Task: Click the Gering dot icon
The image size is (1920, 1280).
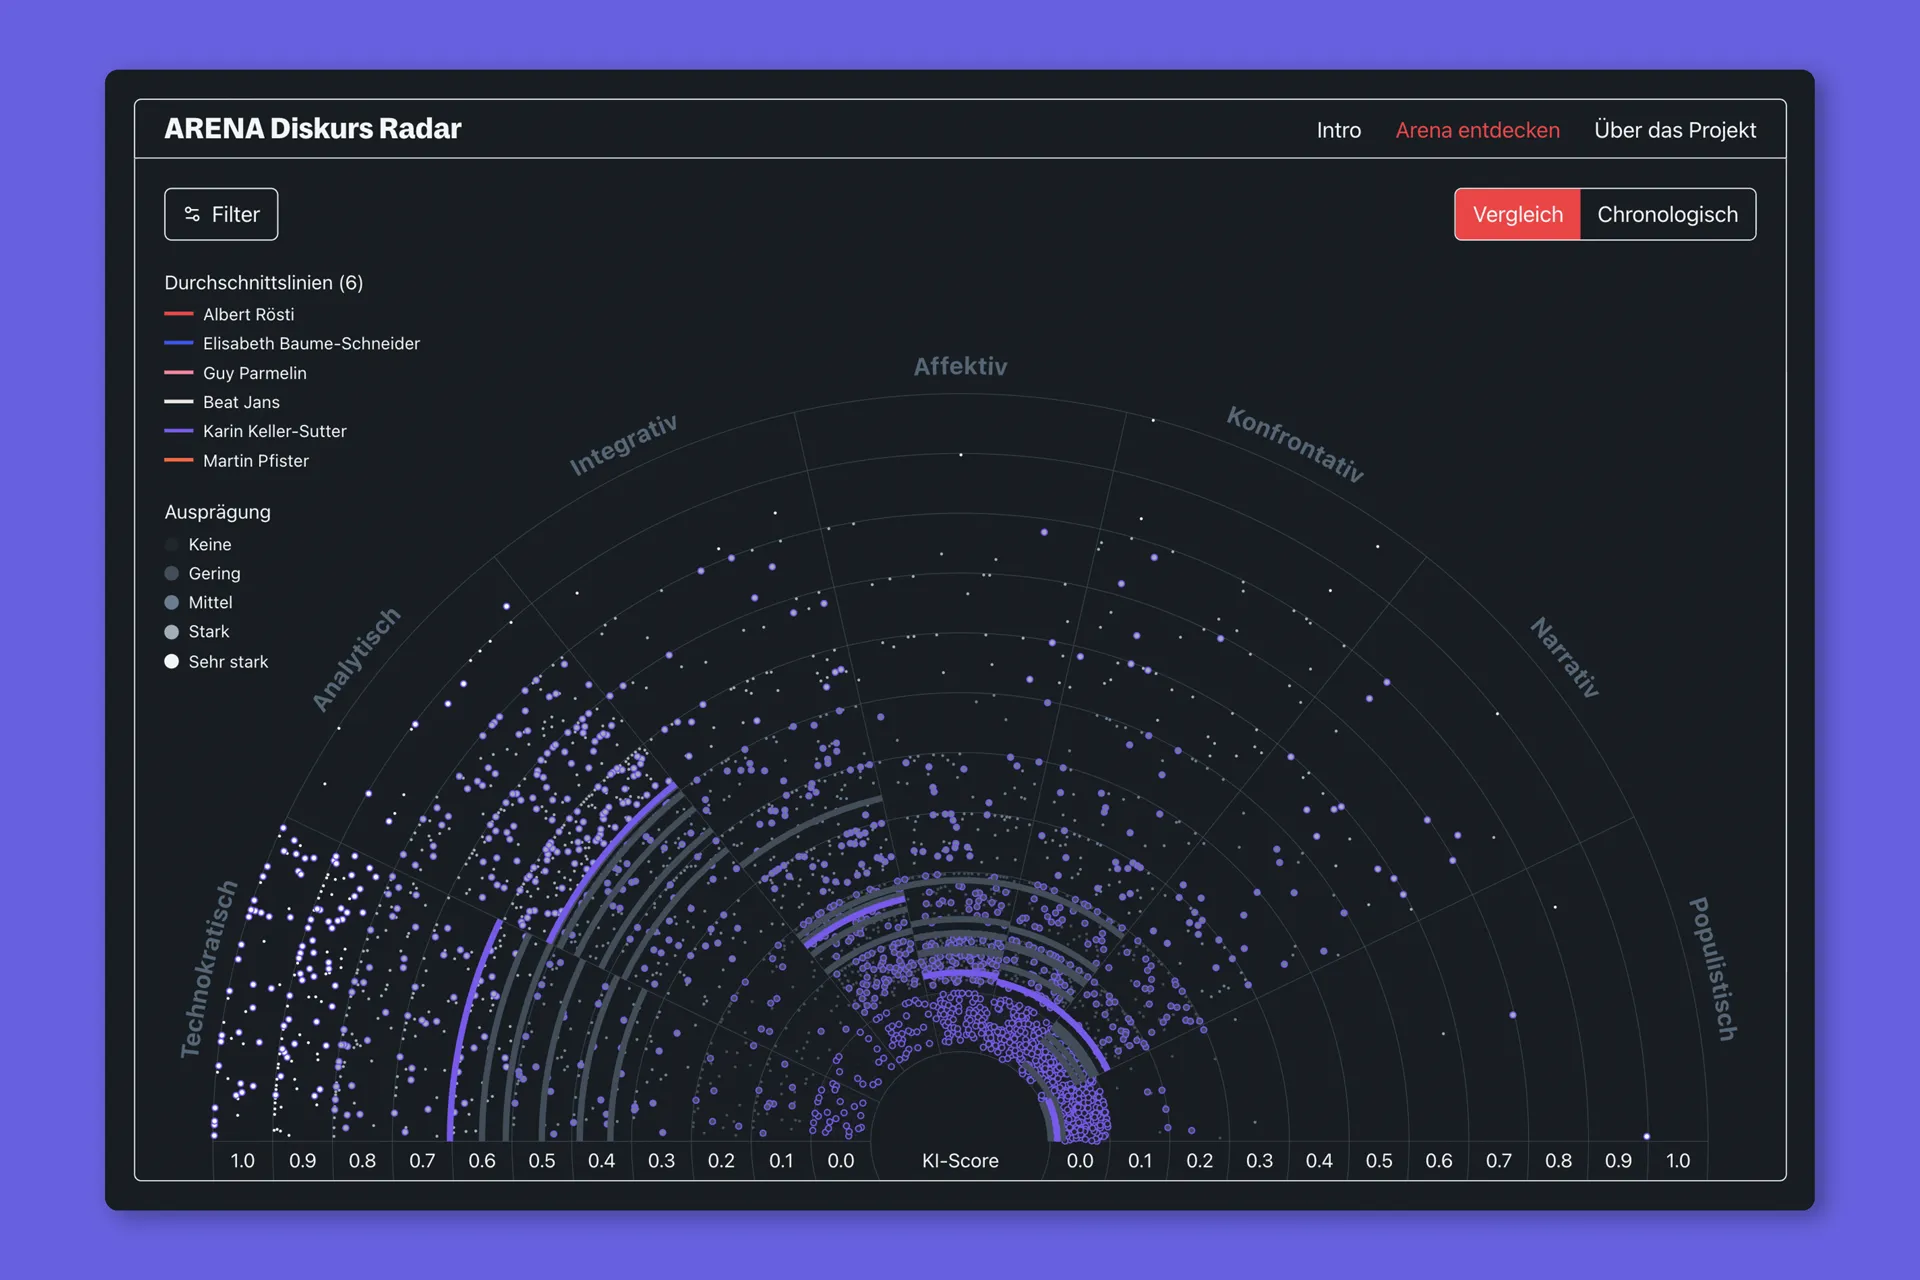Action: click(x=172, y=573)
